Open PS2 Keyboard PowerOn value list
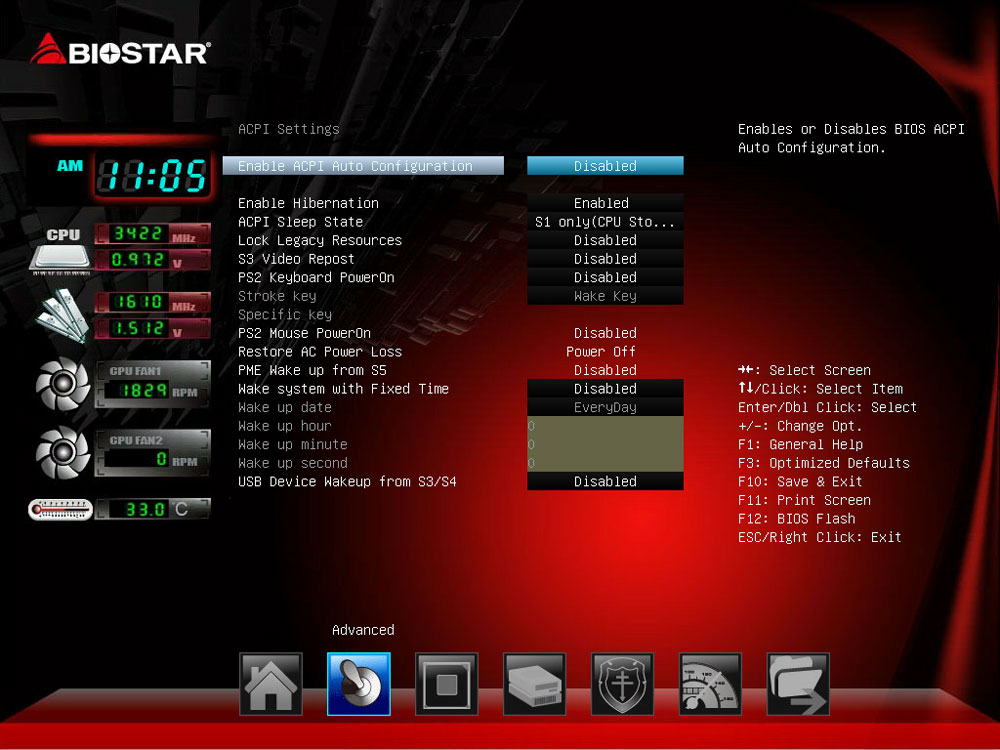 tap(605, 278)
